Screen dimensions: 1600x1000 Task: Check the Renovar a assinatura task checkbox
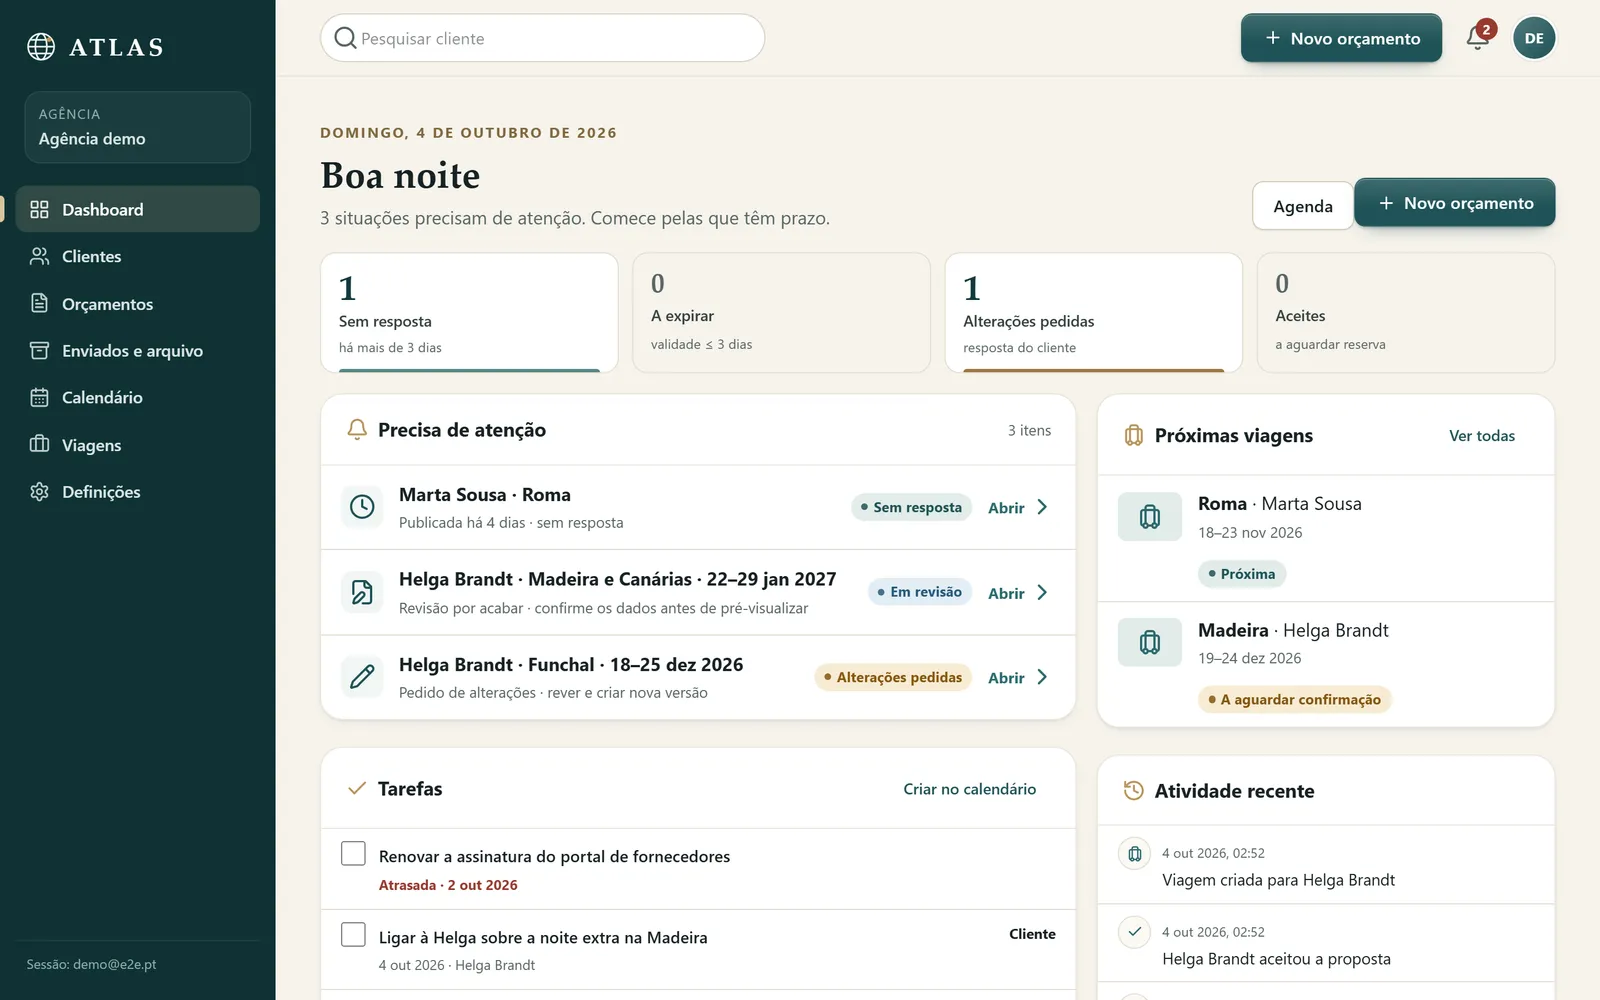point(353,853)
